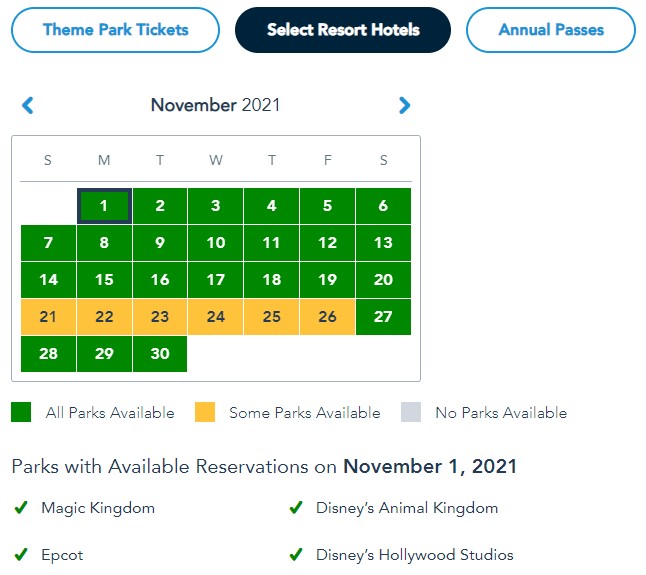The image size is (646, 575).
Task: Click the green checkmark beside Magic Kingdom
Action: [21, 508]
